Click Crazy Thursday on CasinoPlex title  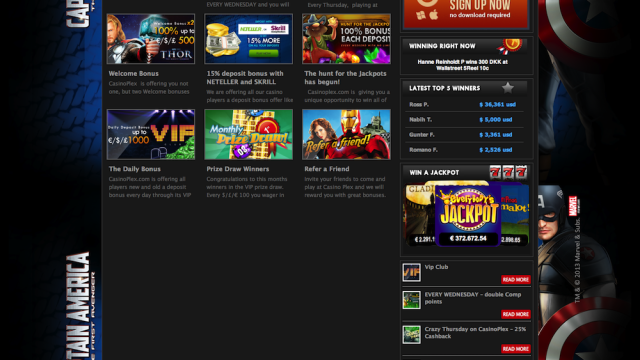475,333
